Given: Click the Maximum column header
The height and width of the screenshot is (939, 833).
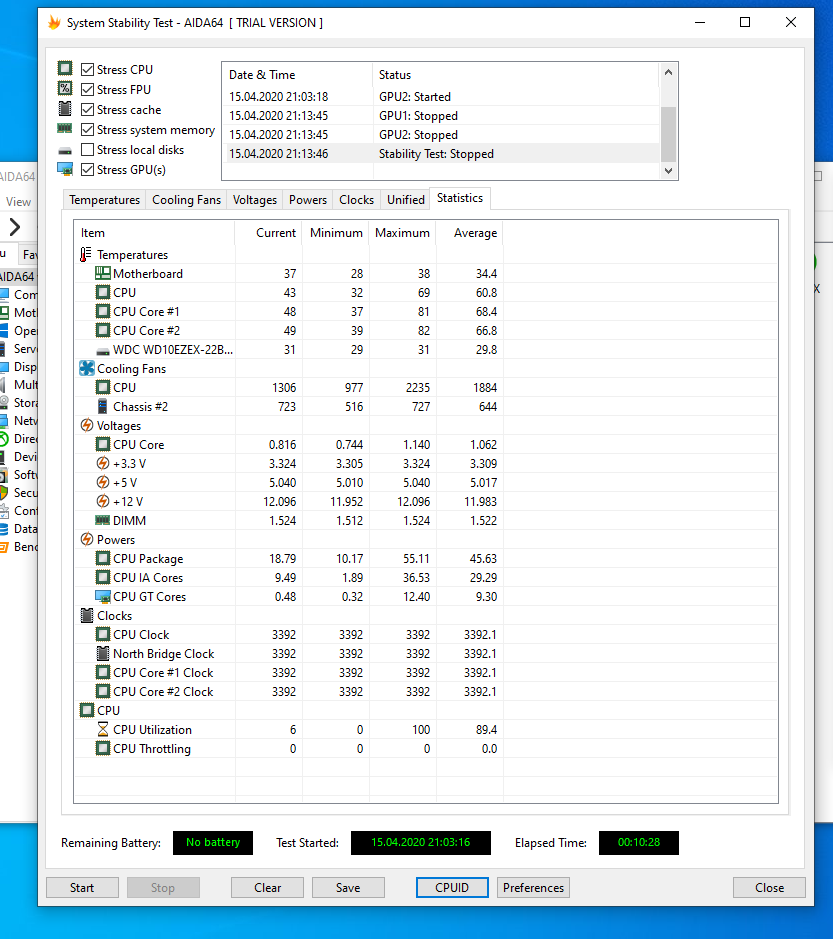Looking at the screenshot, I should tap(402, 233).
